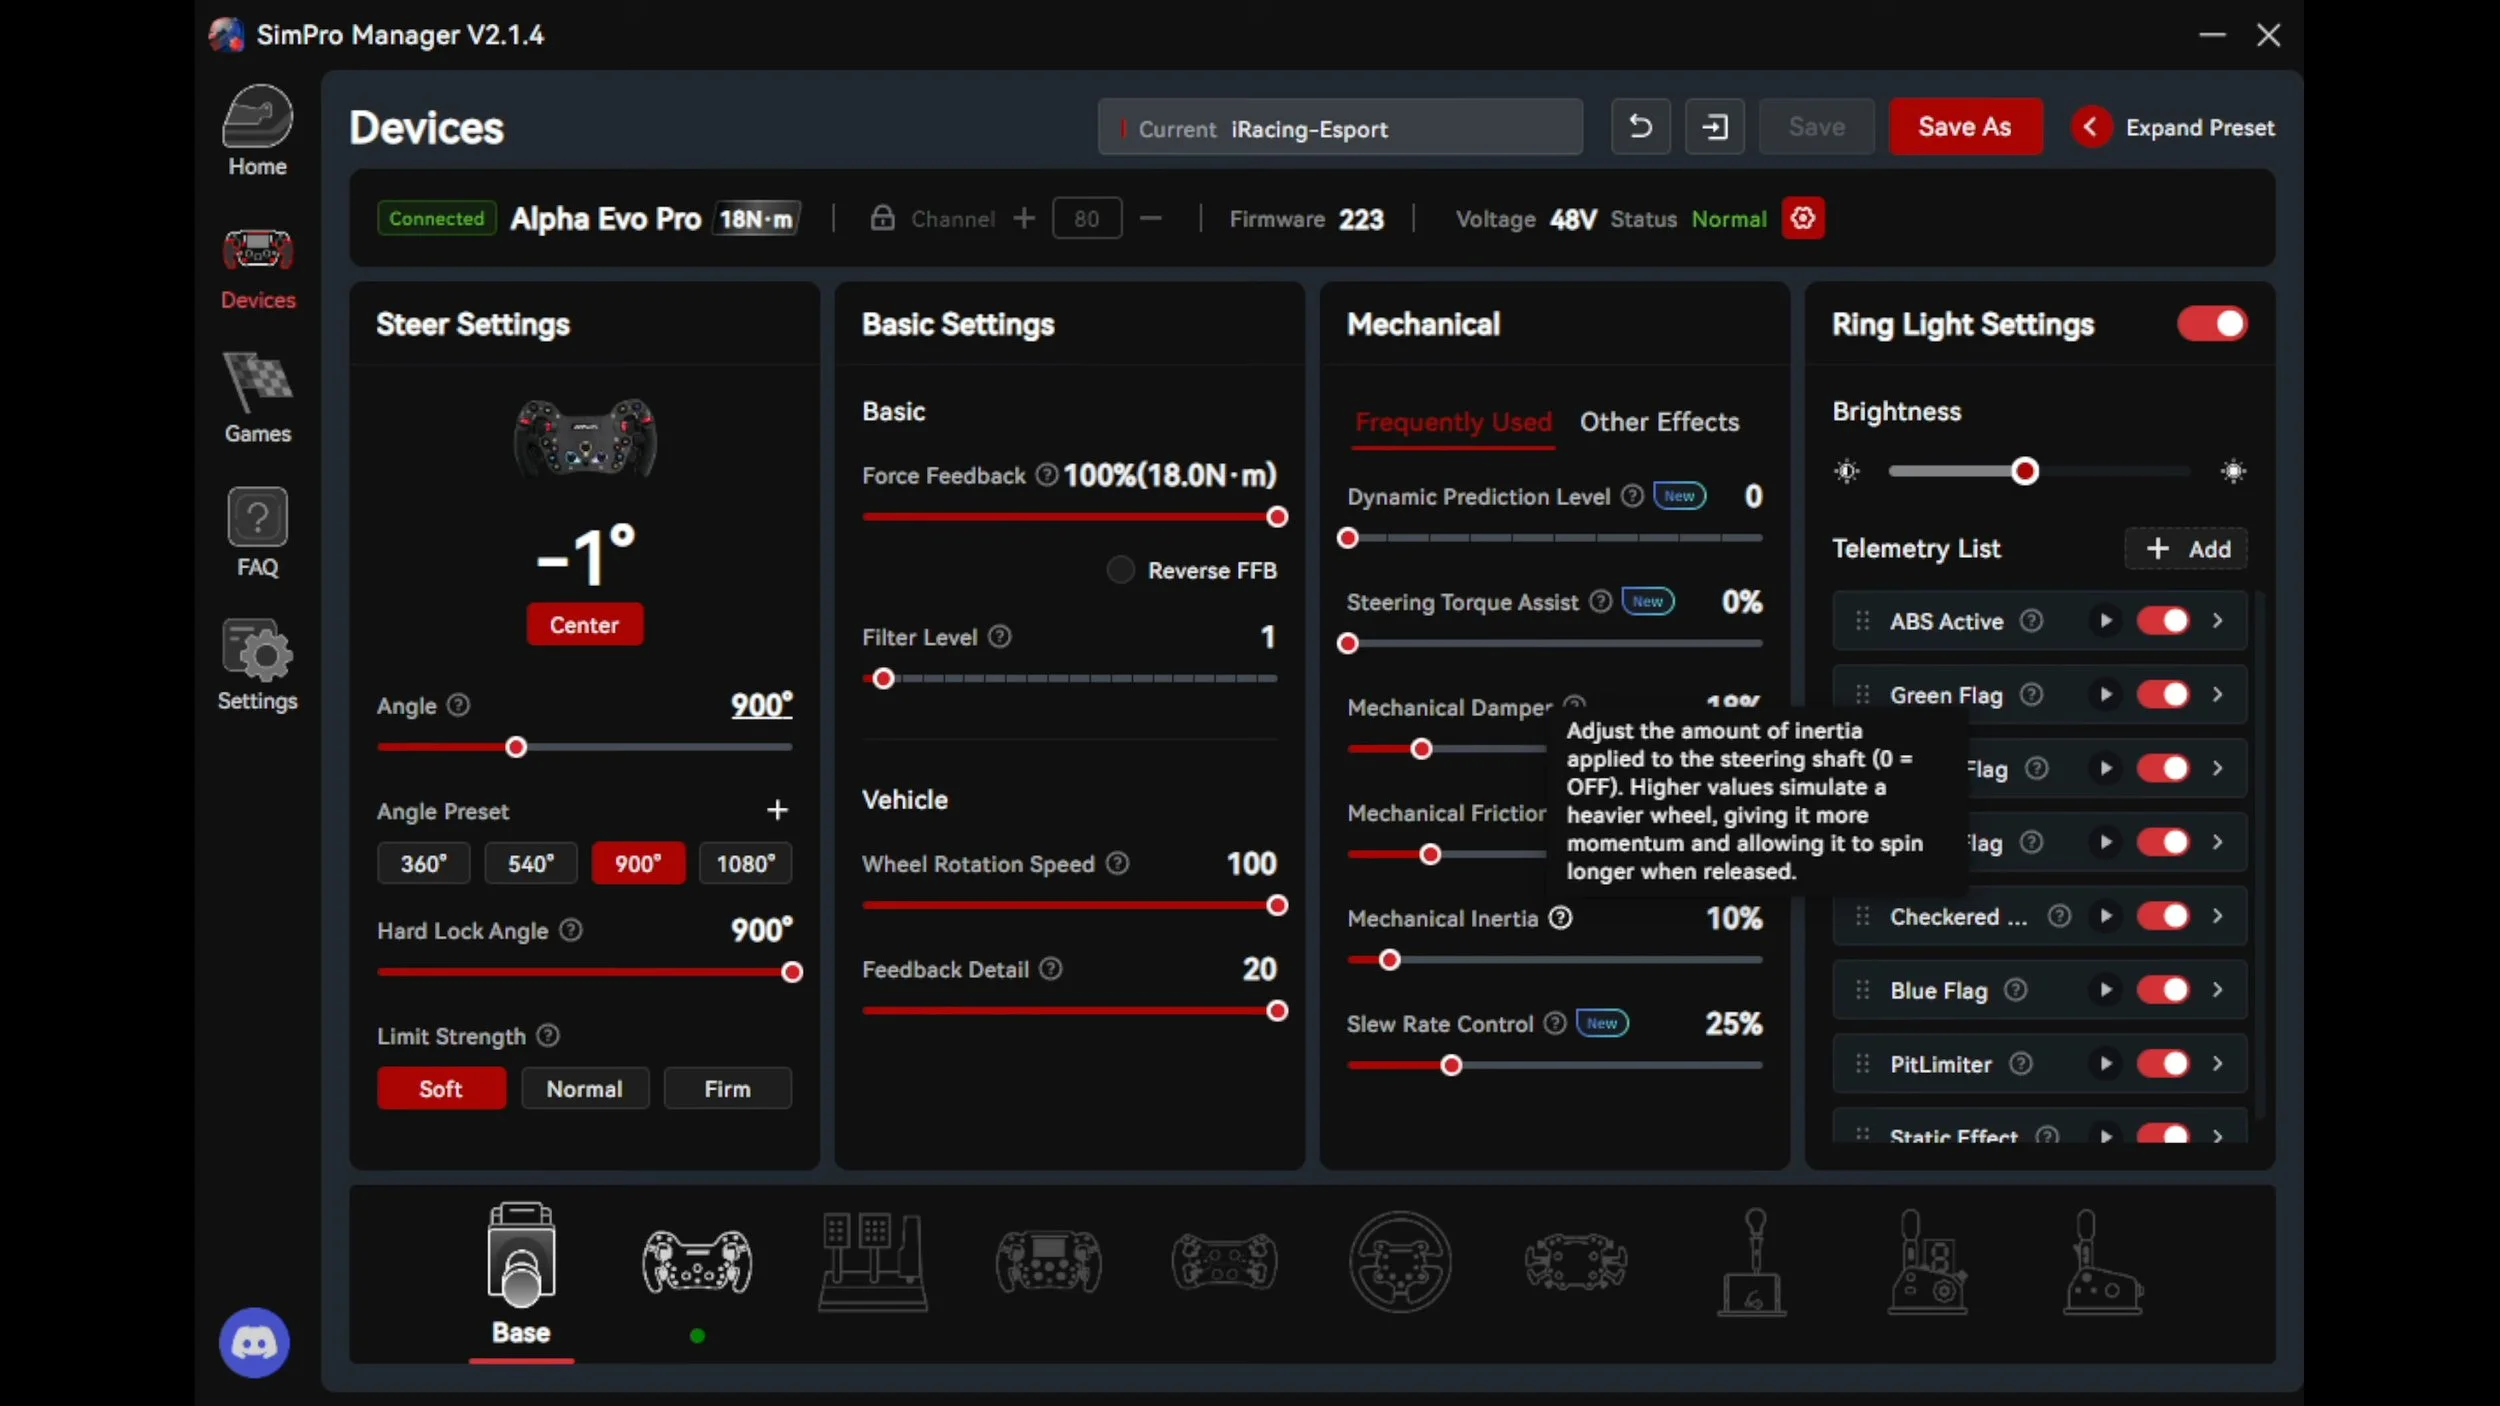Open the FAQ page
The image size is (2500, 1406).
pyautogui.click(x=257, y=532)
